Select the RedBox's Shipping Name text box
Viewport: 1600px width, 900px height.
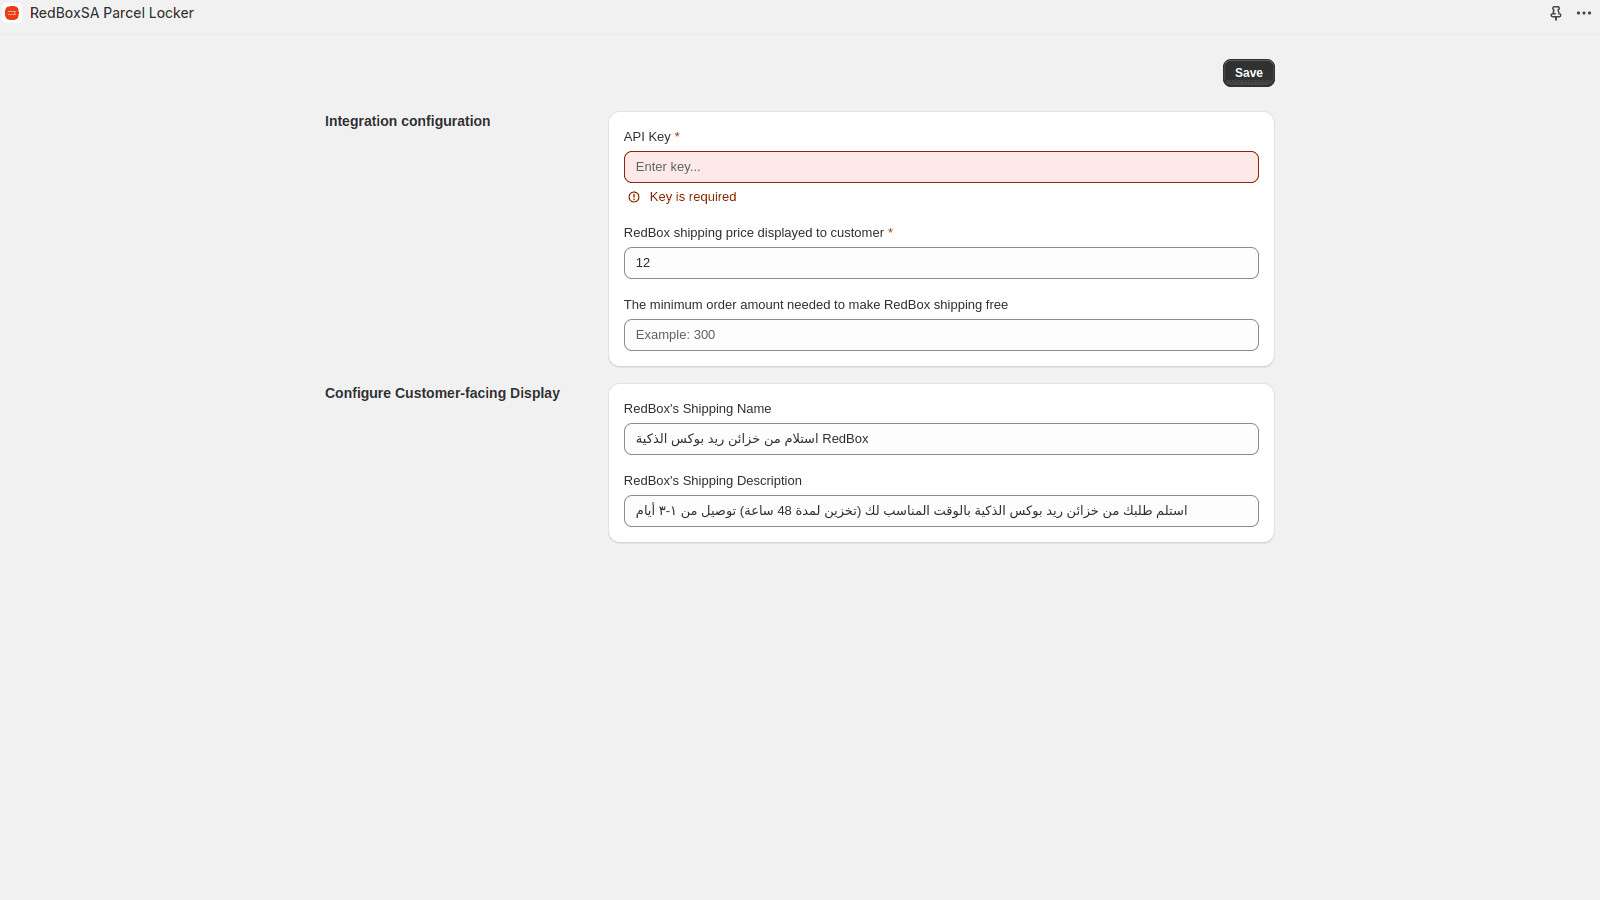(941, 438)
